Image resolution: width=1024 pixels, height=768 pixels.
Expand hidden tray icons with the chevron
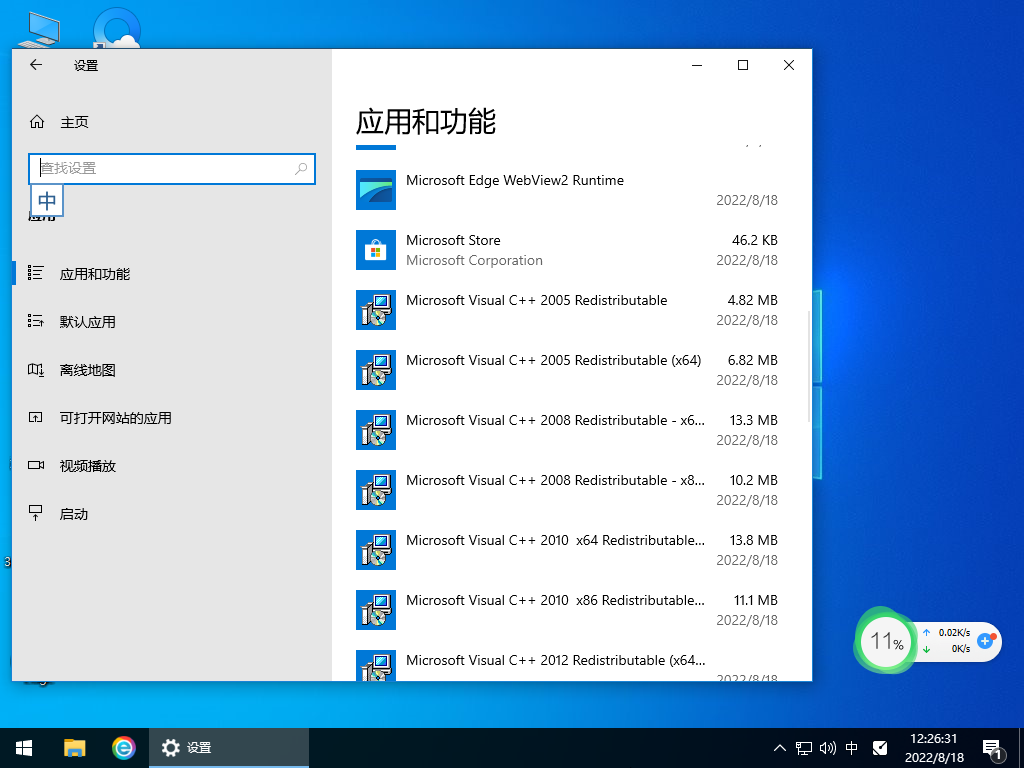(779, 747)
